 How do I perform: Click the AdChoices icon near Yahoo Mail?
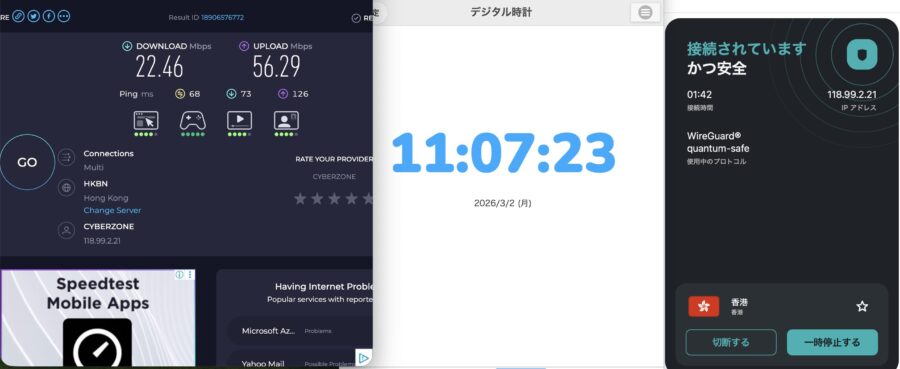pos(363,359)
